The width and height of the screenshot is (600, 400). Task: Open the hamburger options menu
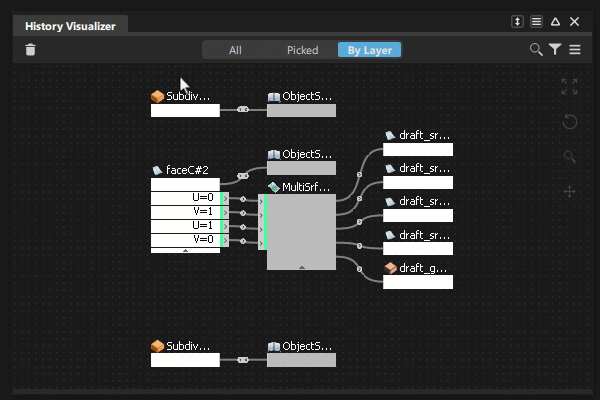click(x=575, y=50)
